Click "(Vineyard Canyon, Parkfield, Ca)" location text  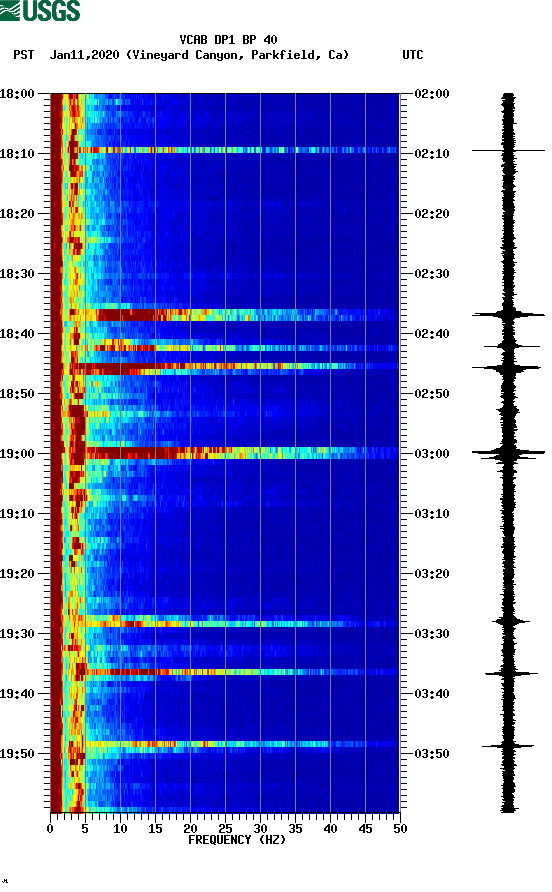pyautogui.click(x=237, y=55)
